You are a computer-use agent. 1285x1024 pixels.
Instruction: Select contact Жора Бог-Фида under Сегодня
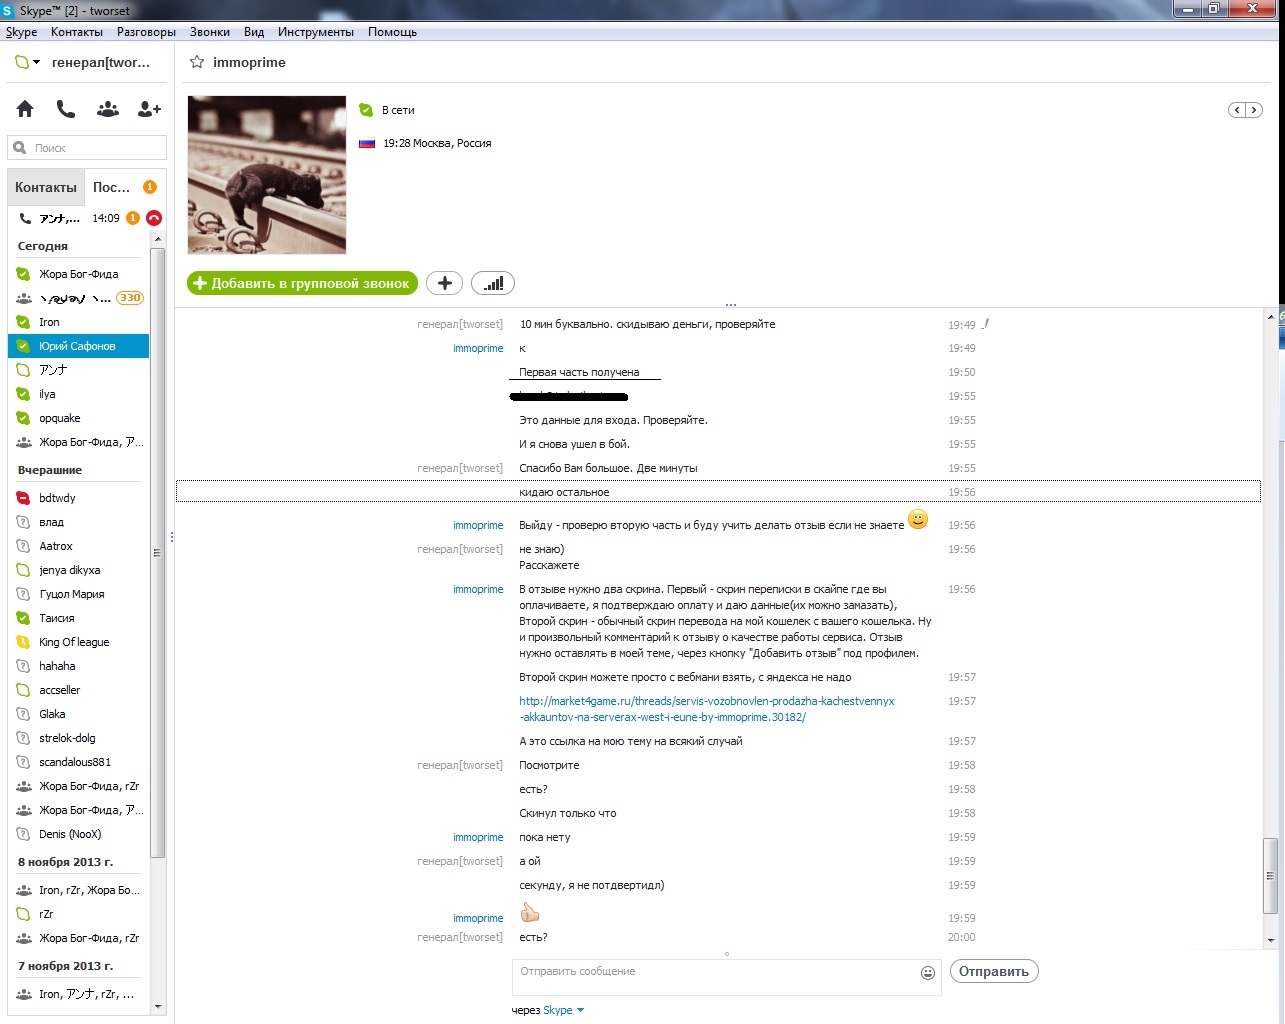[78, 274]
